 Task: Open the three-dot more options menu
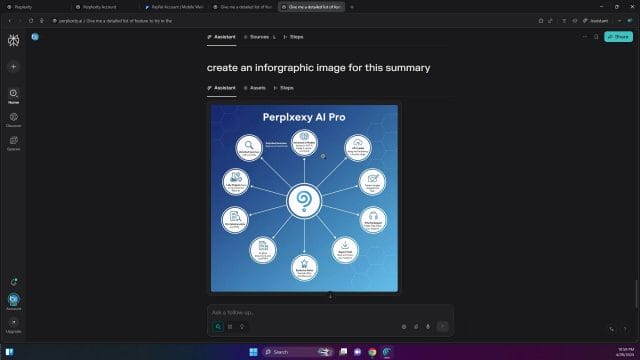point(584,37)
